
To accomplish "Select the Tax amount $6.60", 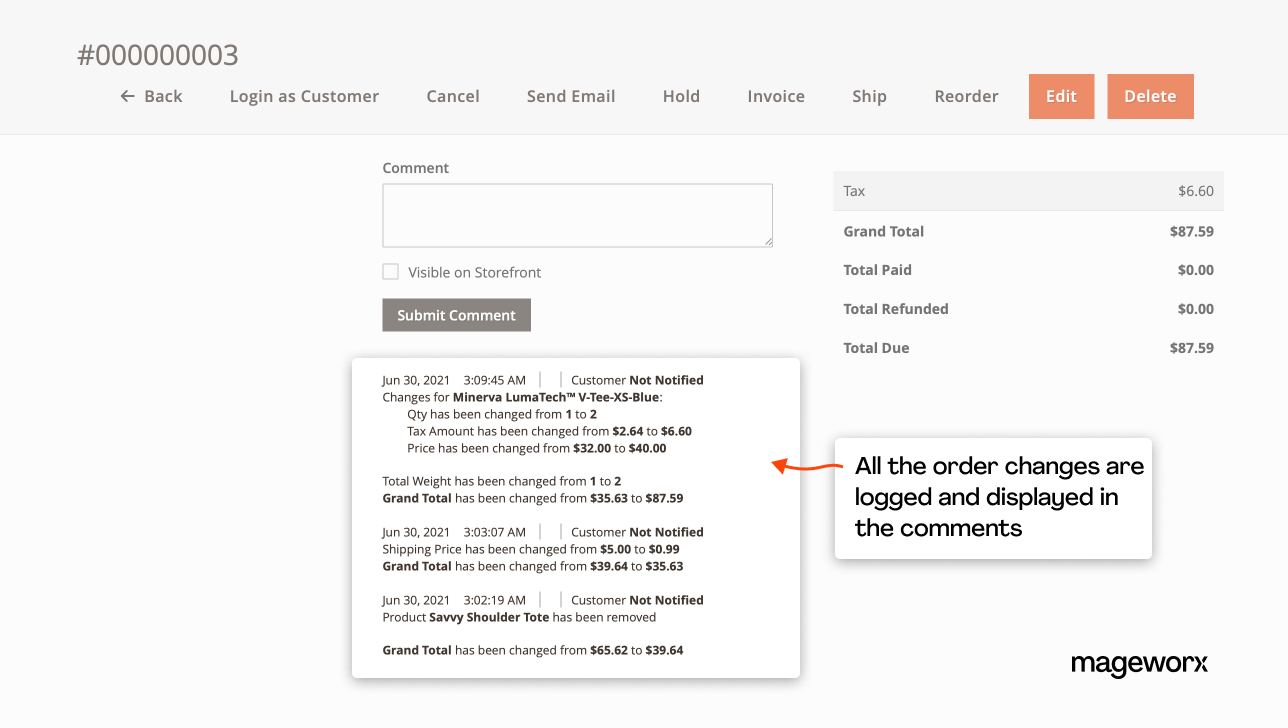I will click(1195, 190).
